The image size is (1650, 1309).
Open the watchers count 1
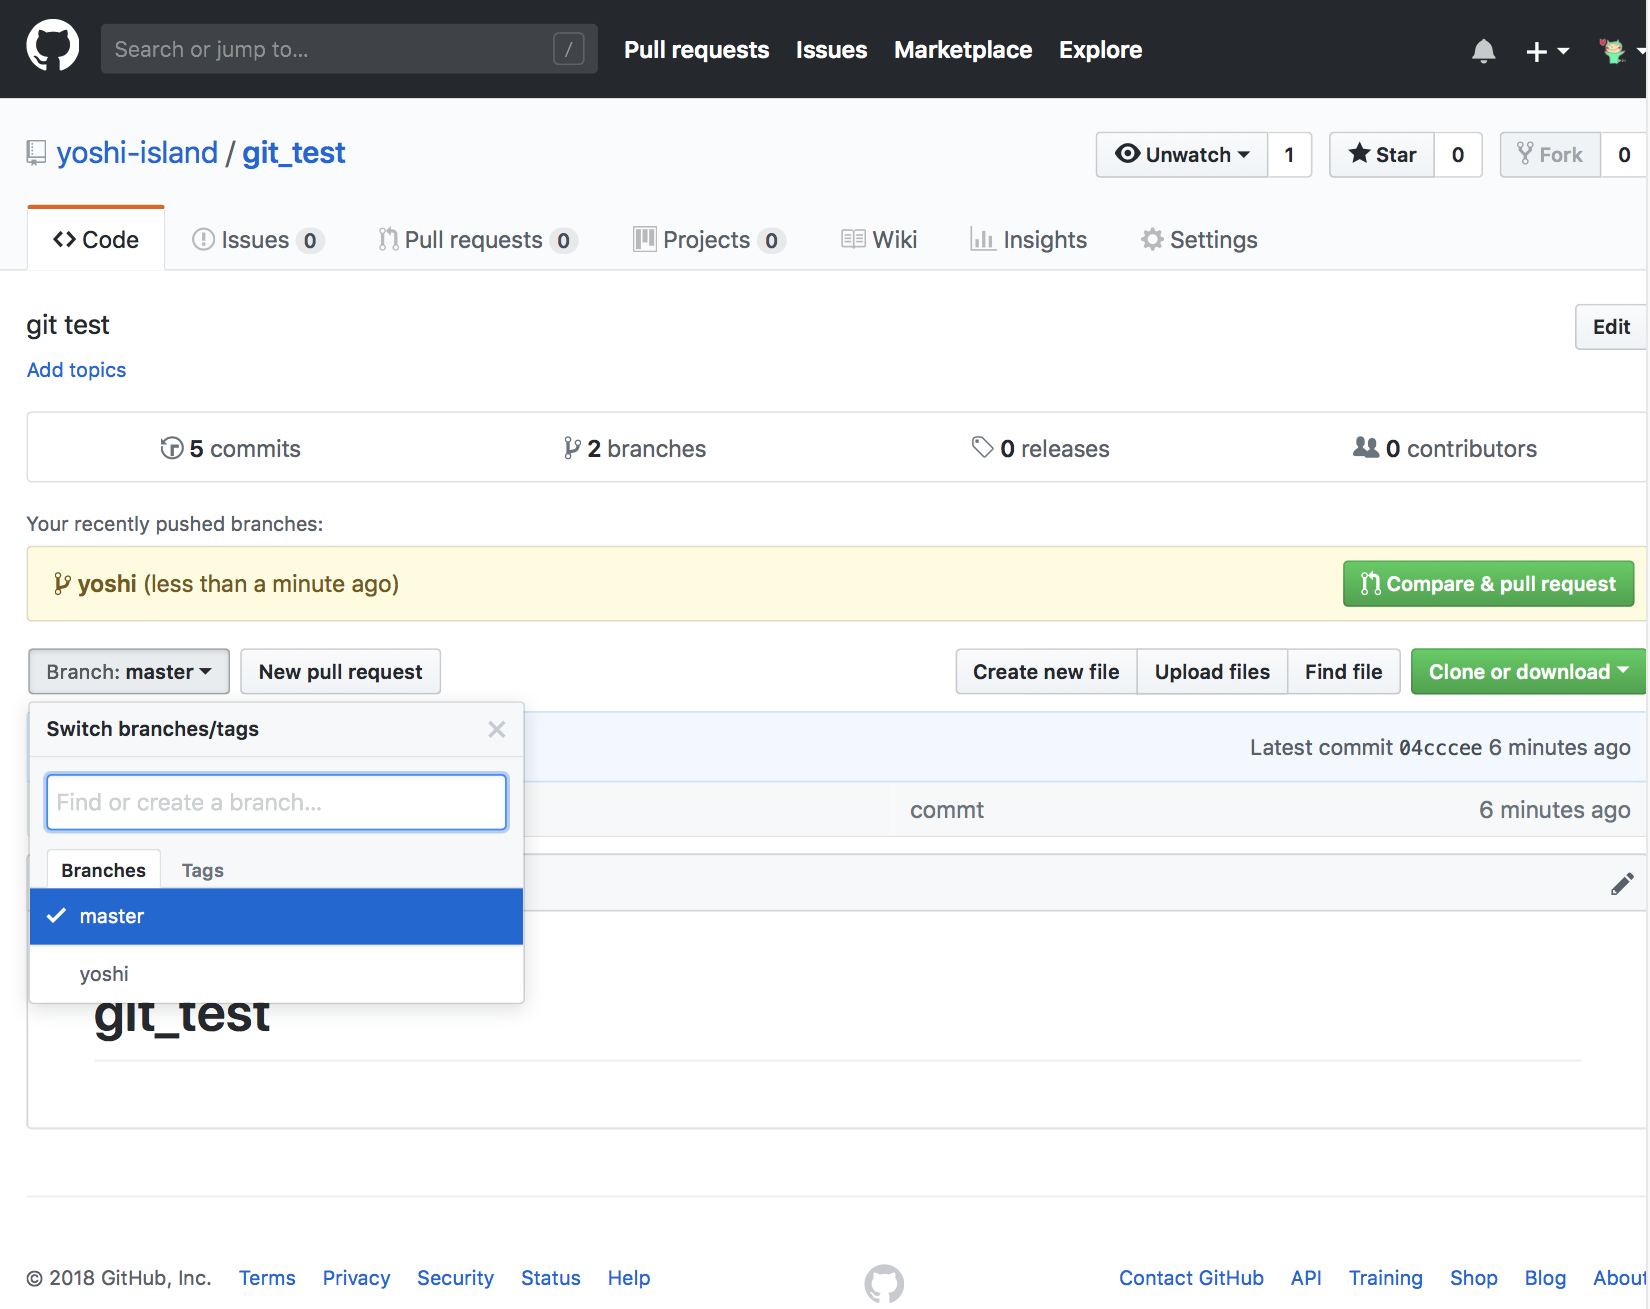[1290, 155]
